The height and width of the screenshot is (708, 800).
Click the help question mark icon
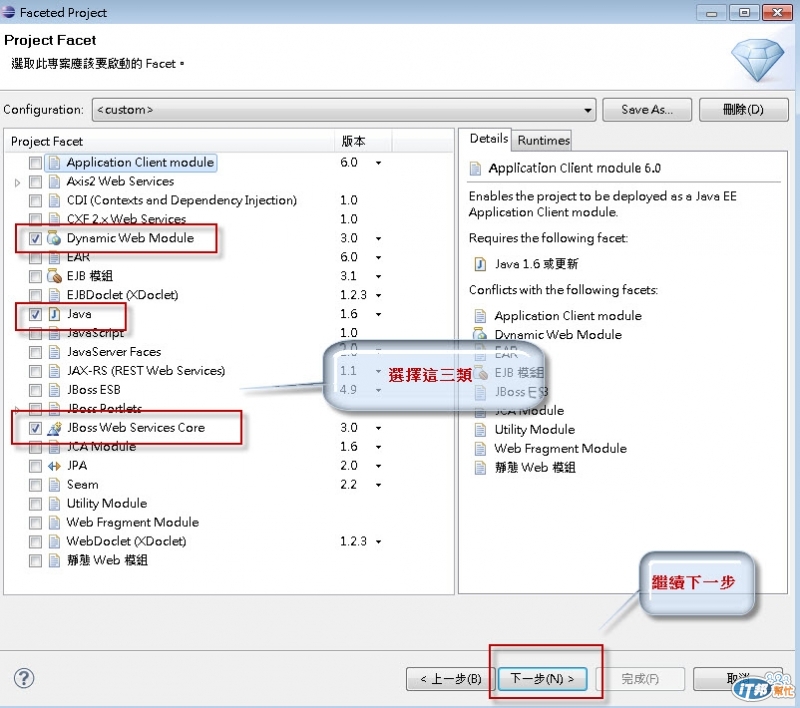click(x=24, y=678)
